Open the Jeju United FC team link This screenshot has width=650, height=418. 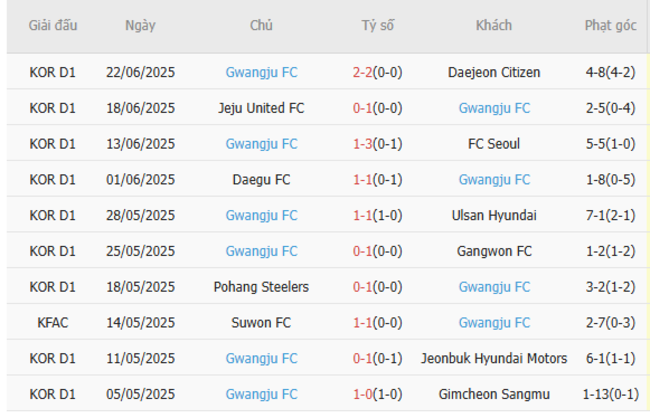261,108
